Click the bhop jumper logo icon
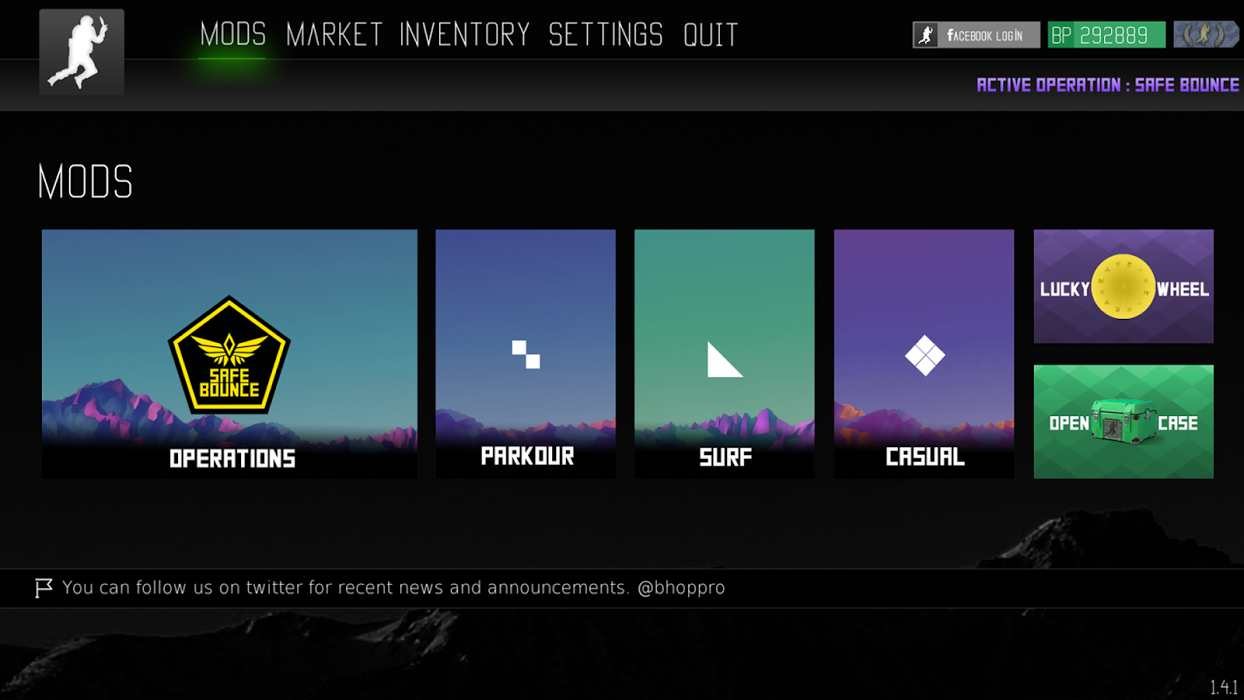This screenshot has width=1244, height=700. coord(82,52)
